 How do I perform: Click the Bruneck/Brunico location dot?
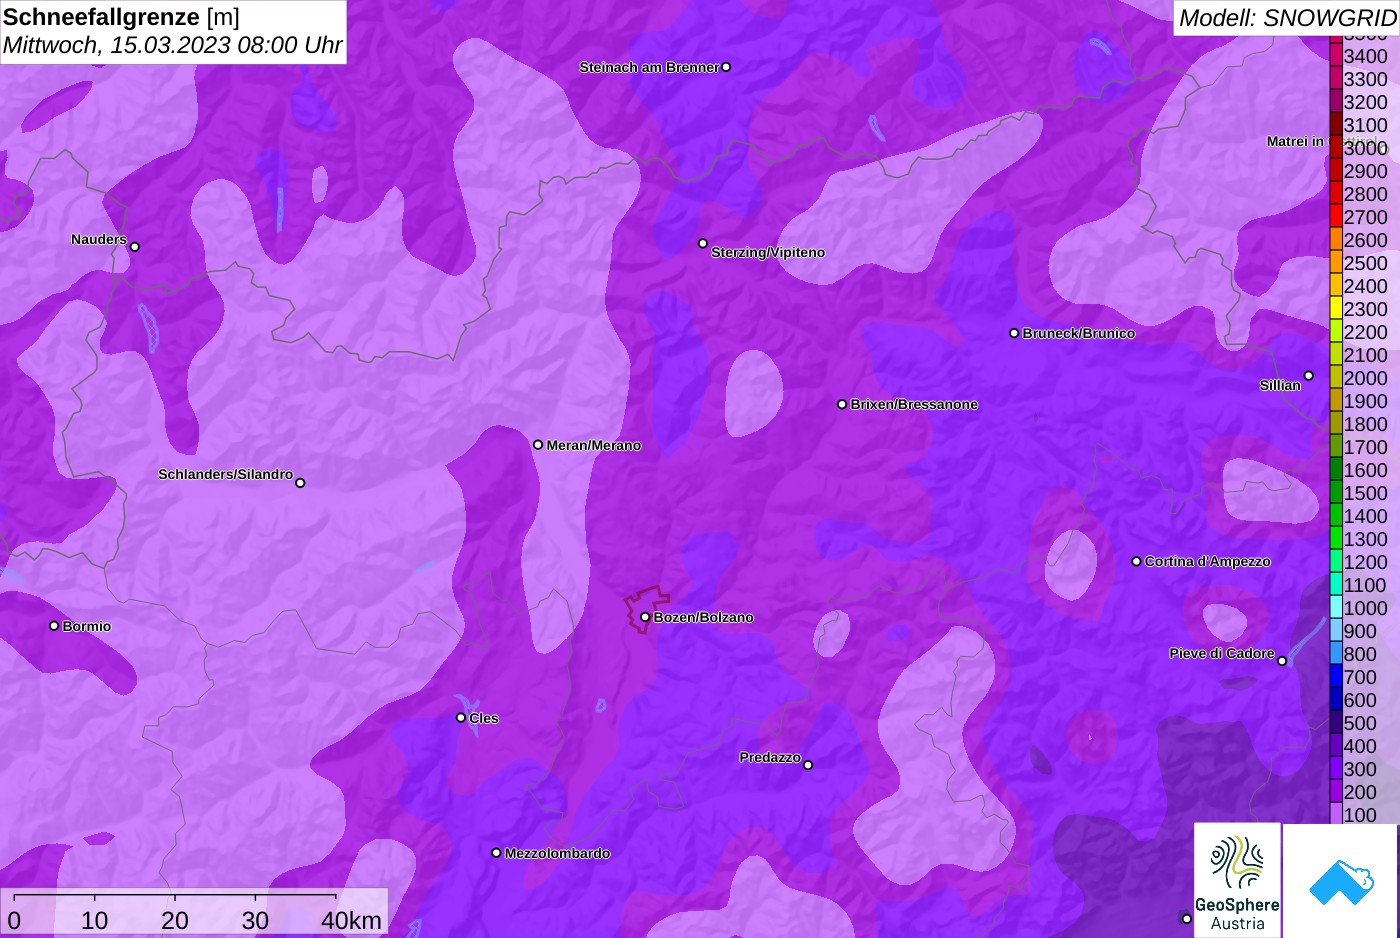pos(1014,333)
